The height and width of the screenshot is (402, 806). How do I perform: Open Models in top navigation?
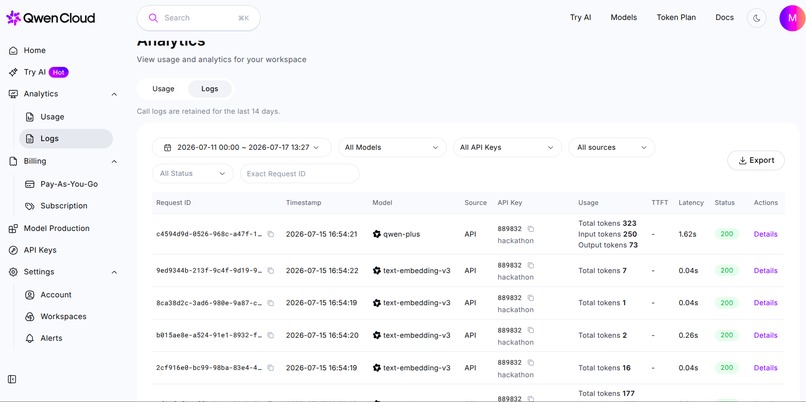624,17
